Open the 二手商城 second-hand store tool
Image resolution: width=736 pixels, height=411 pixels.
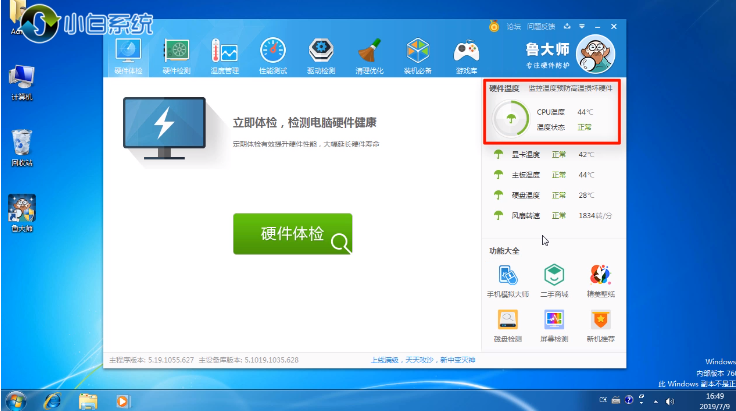pyautogui.click(x=554, y=279)
